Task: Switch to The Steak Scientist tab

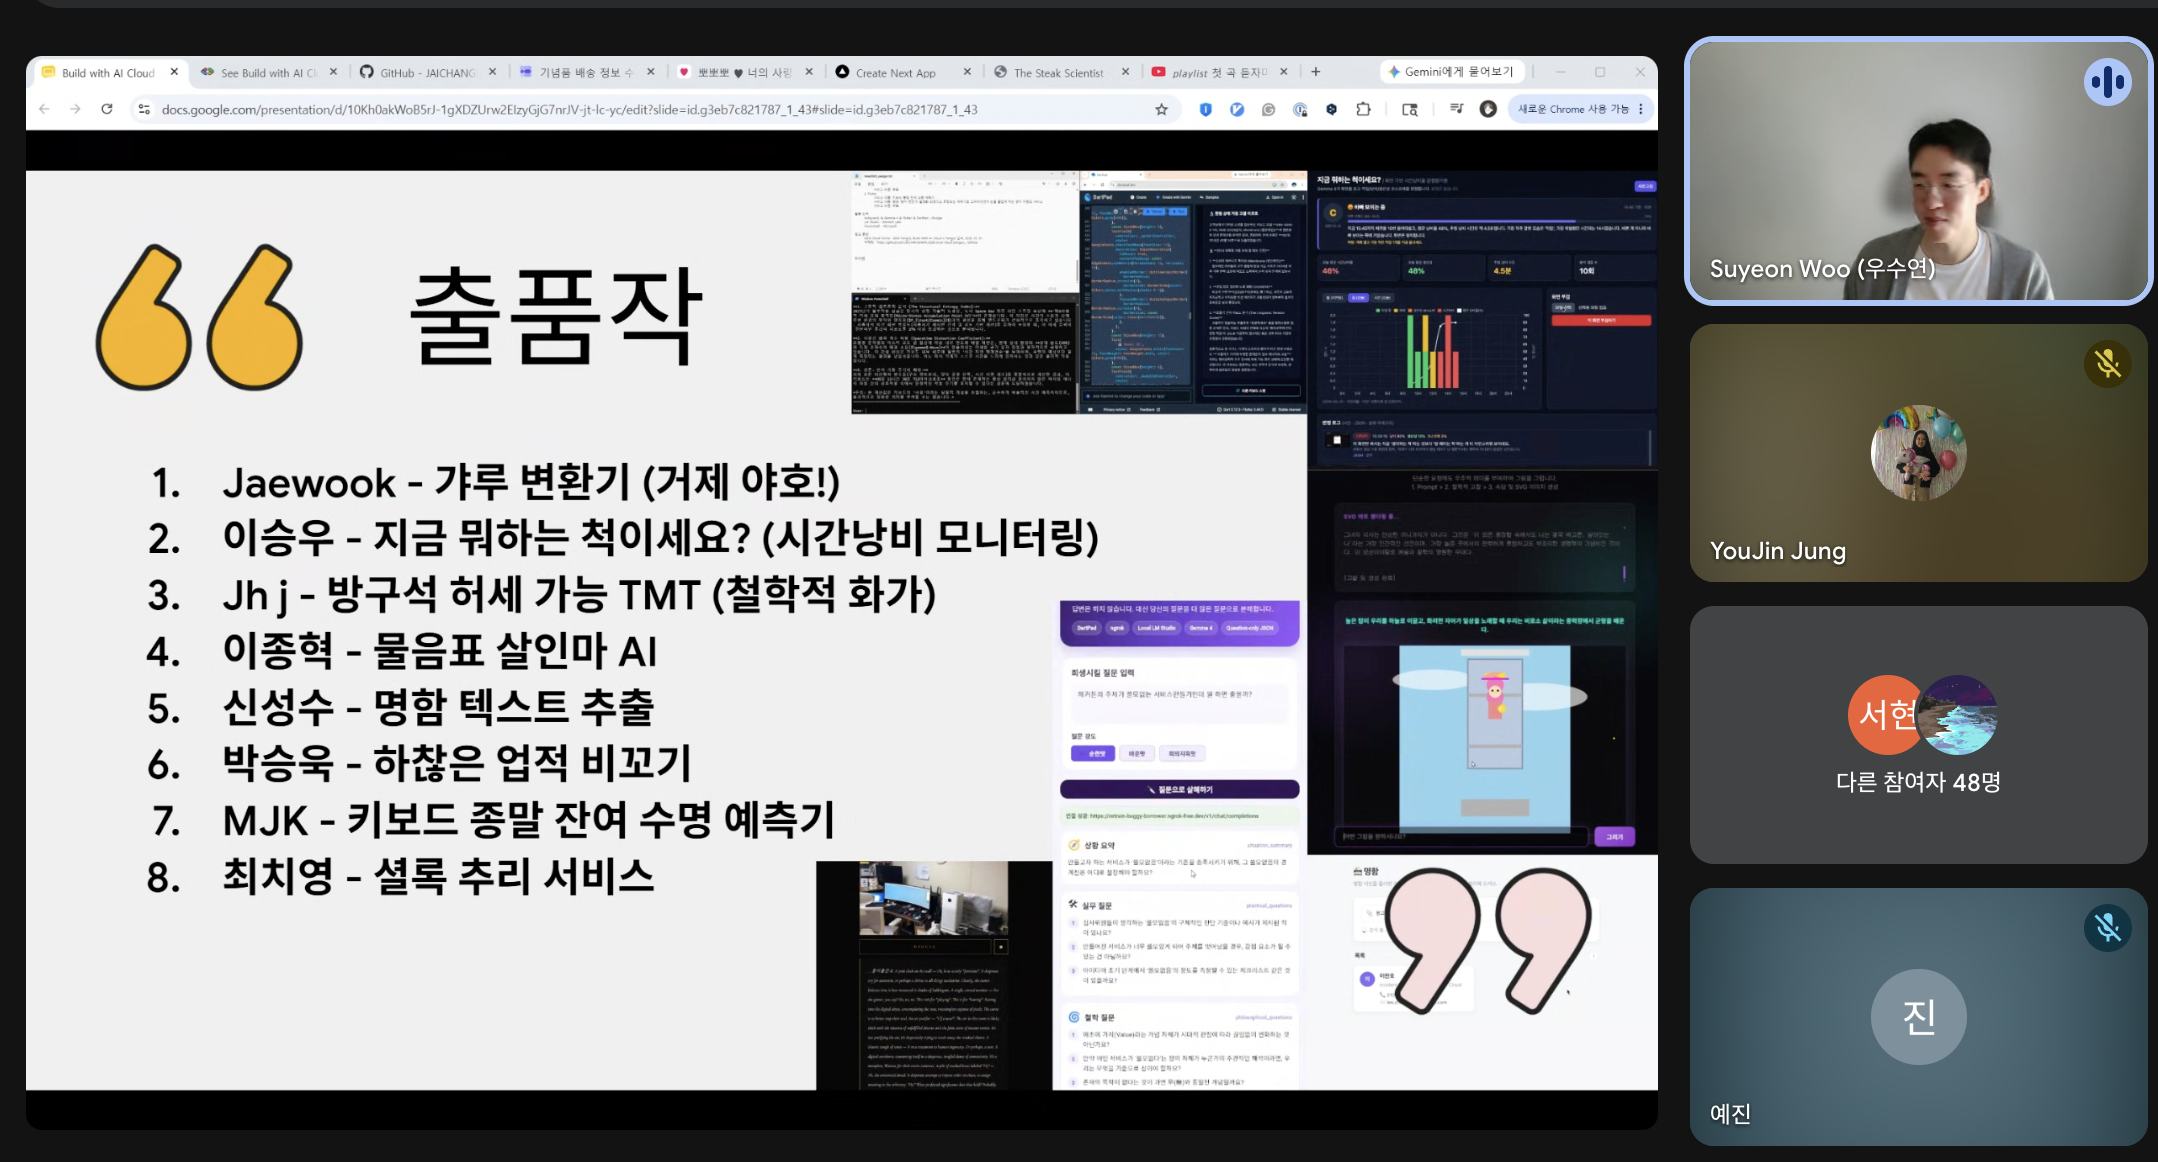Action: 1058,73
